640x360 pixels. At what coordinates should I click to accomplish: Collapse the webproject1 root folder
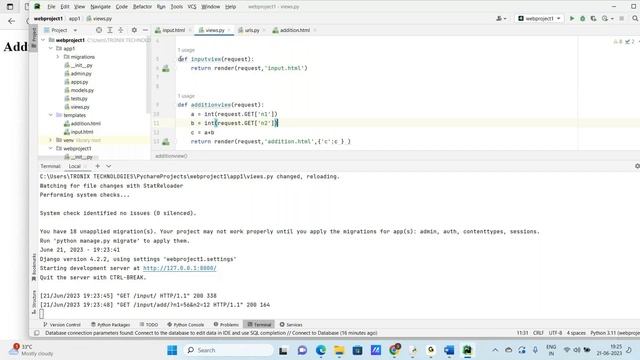click(43, 40)
